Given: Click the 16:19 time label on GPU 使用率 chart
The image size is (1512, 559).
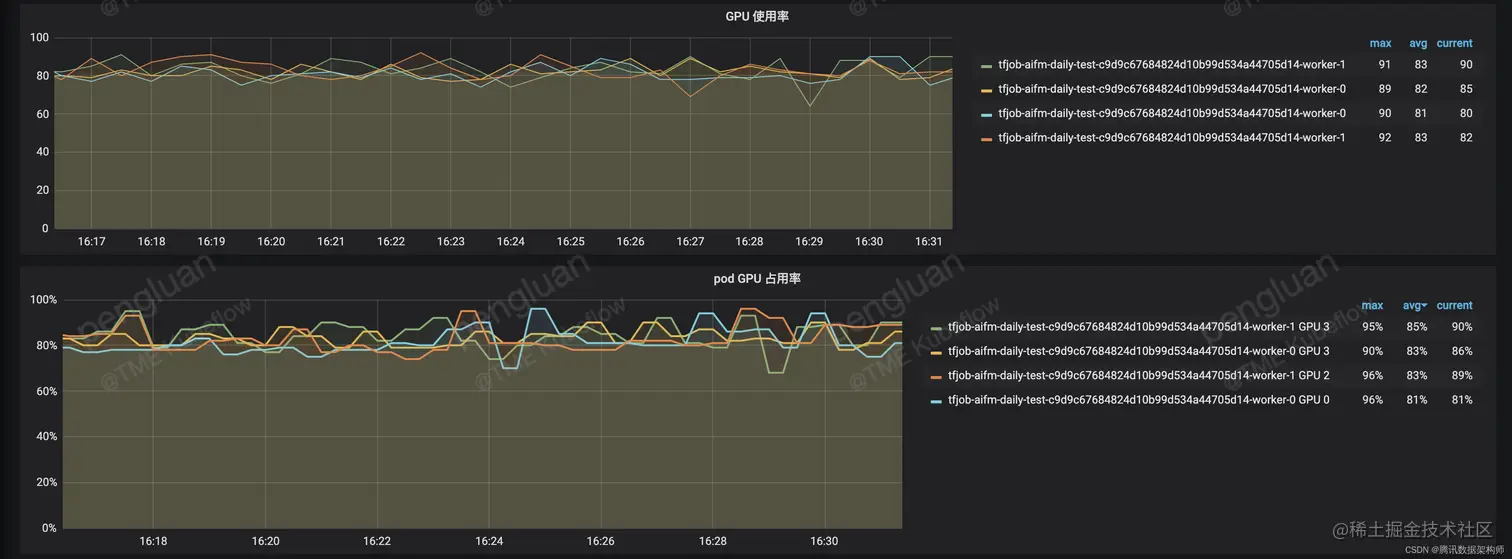Looking at the screenshot, I should pyautogui.click(x=211, y=242).
